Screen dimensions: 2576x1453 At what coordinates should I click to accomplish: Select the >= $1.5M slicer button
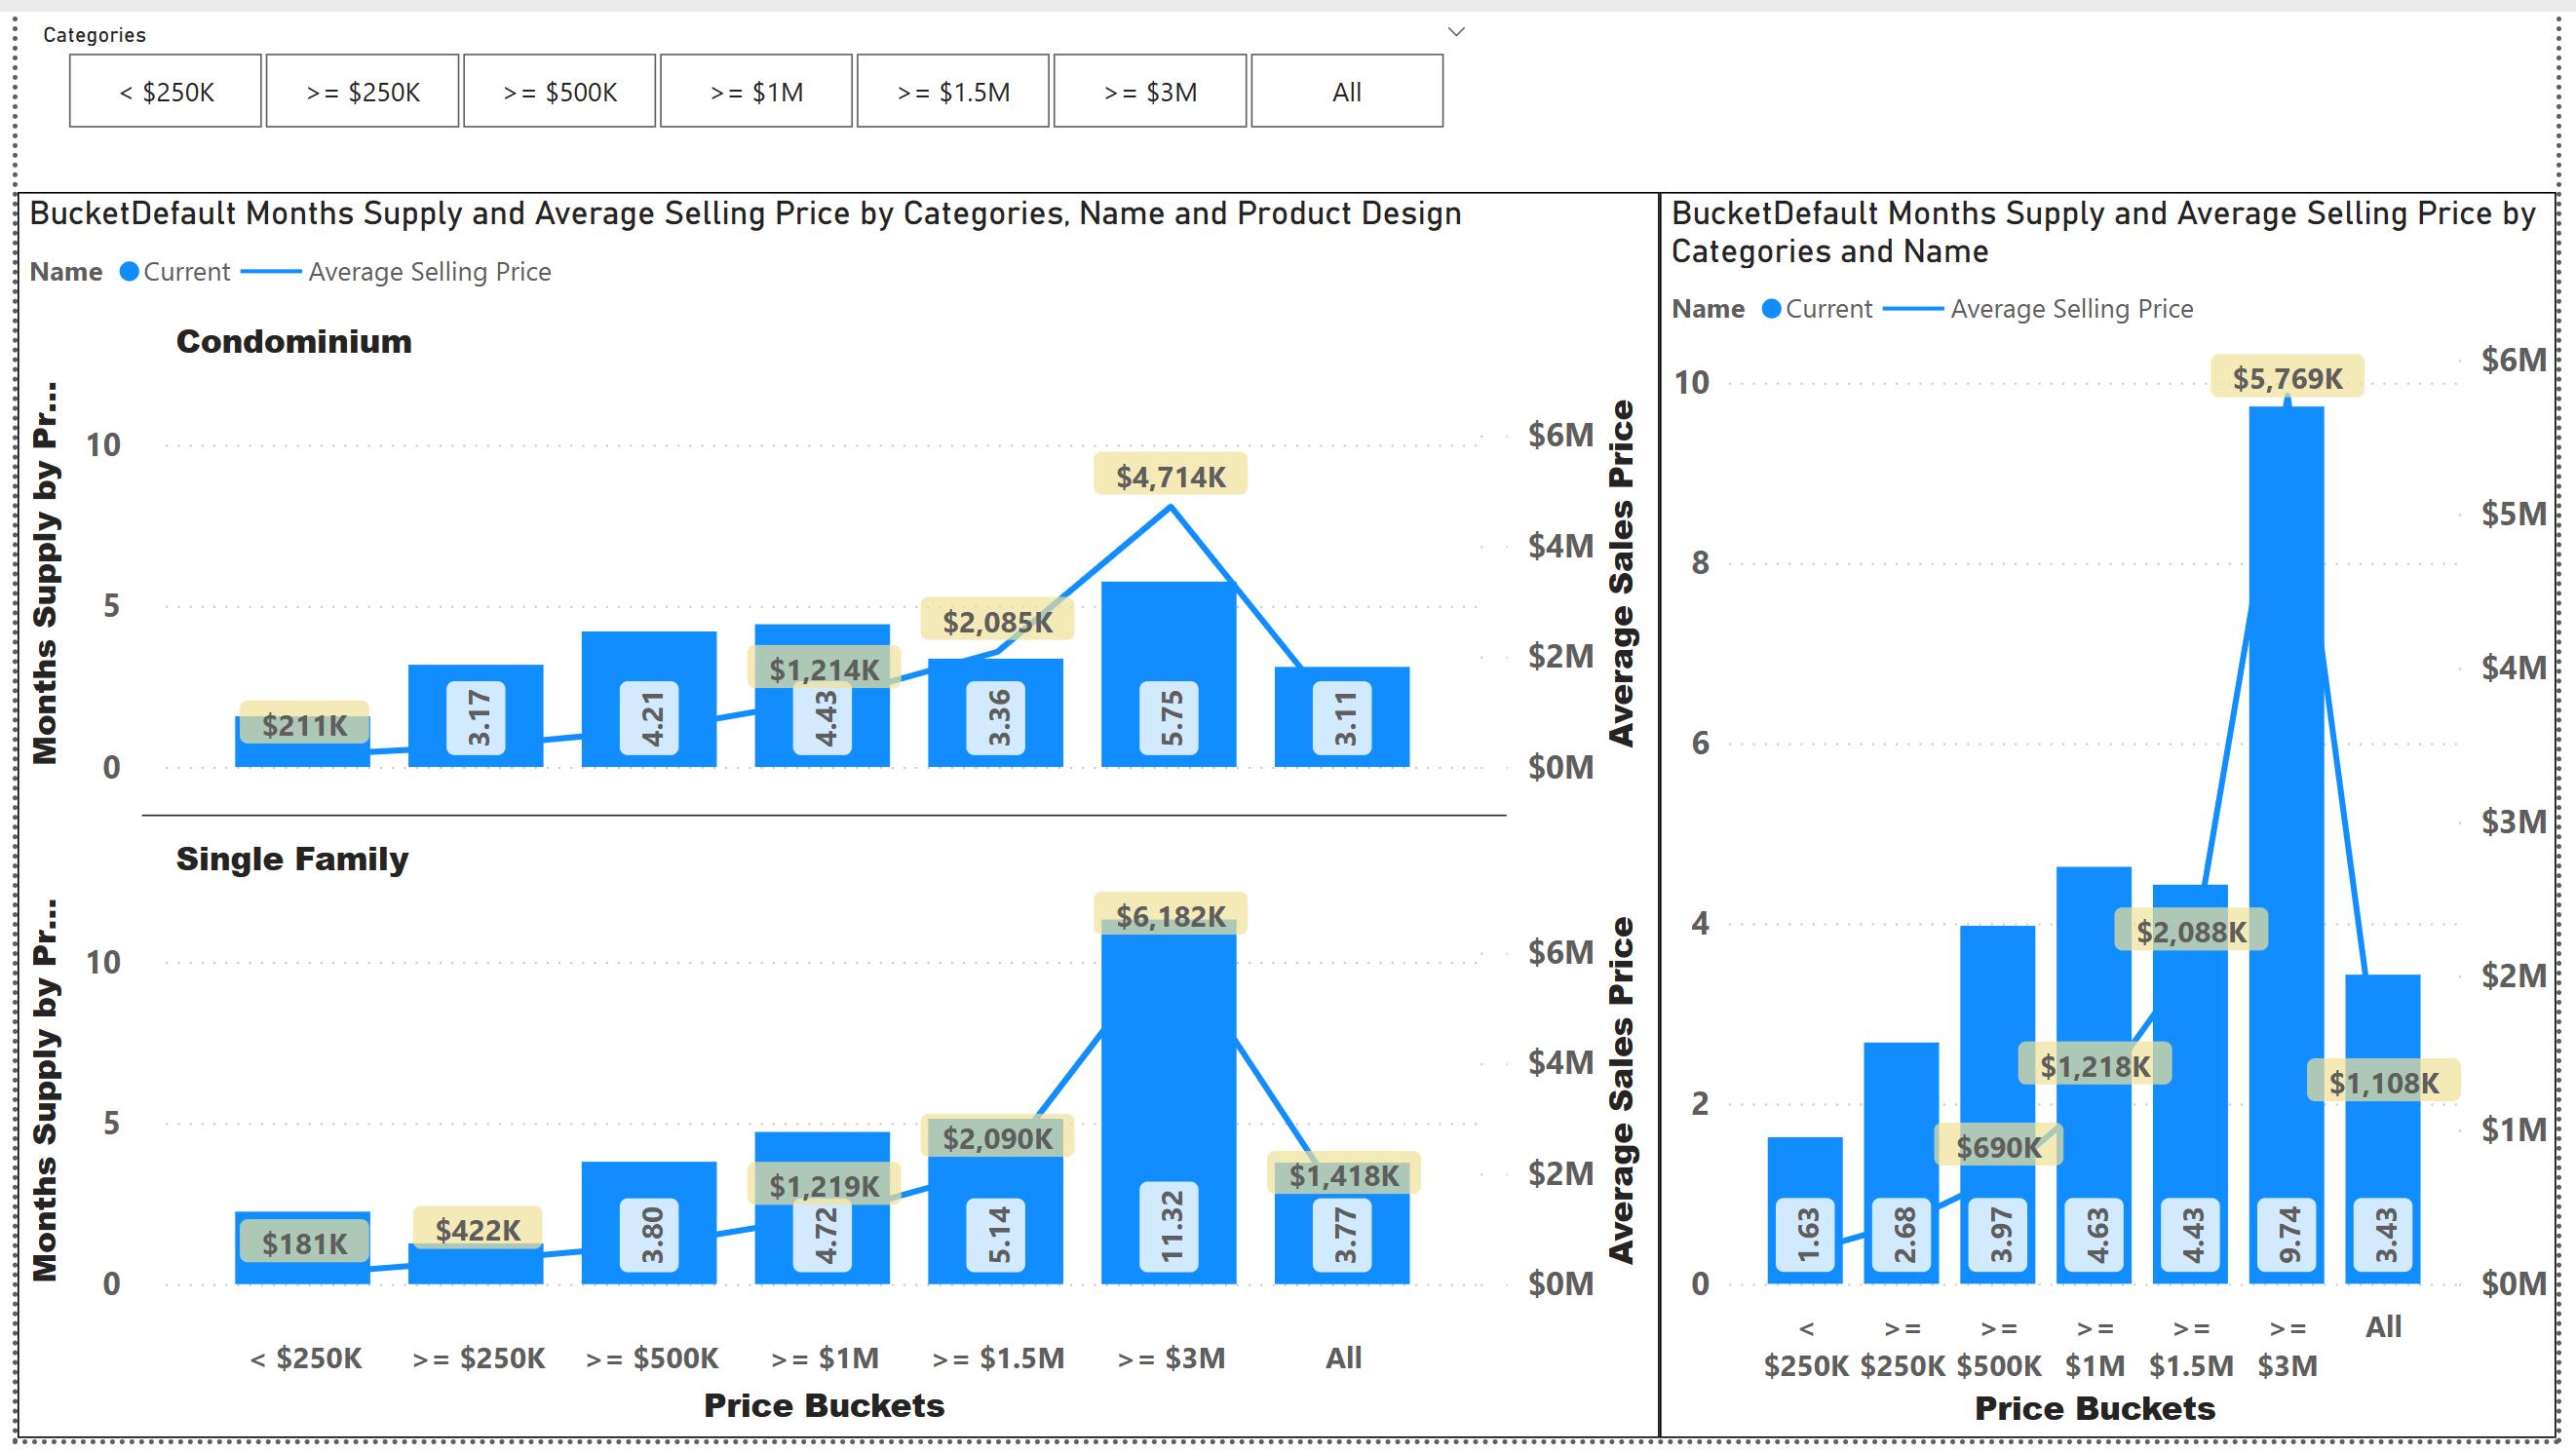click(953, 91)
